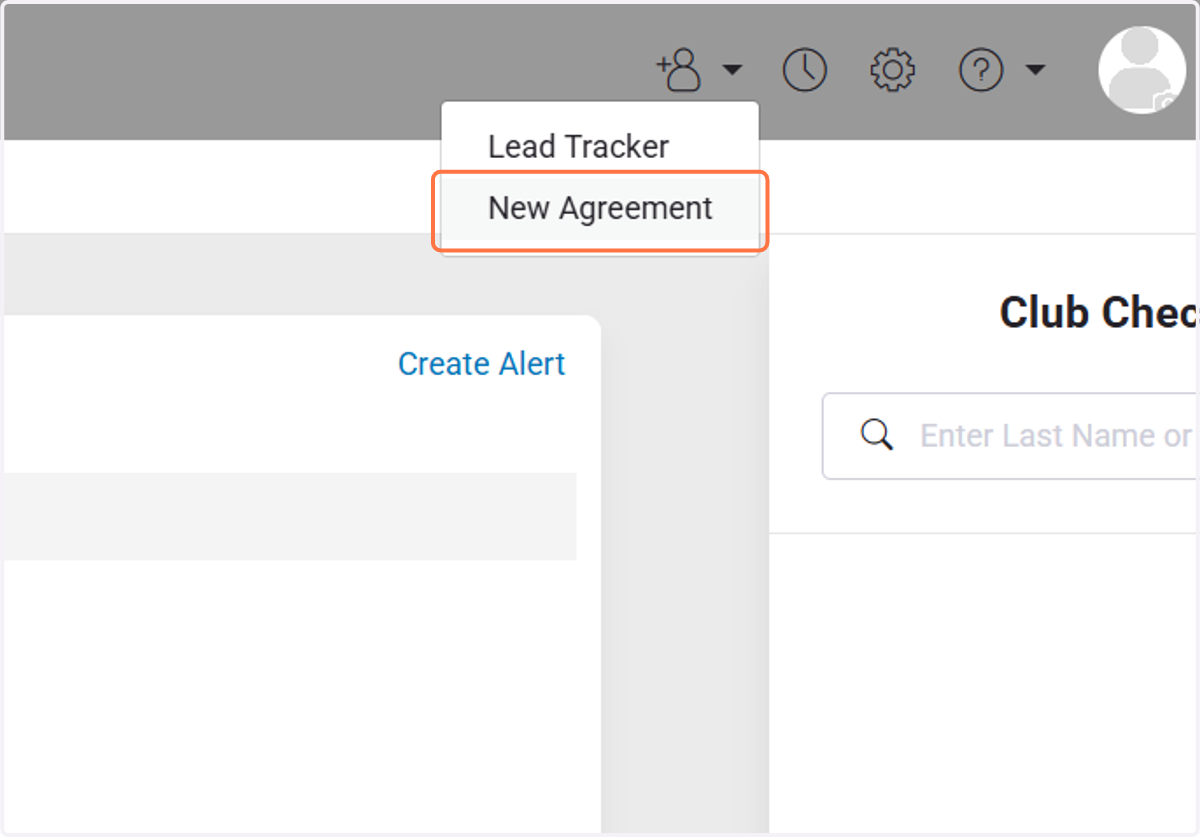
Task: Open the settings gear icon
Action: [892, 70]
